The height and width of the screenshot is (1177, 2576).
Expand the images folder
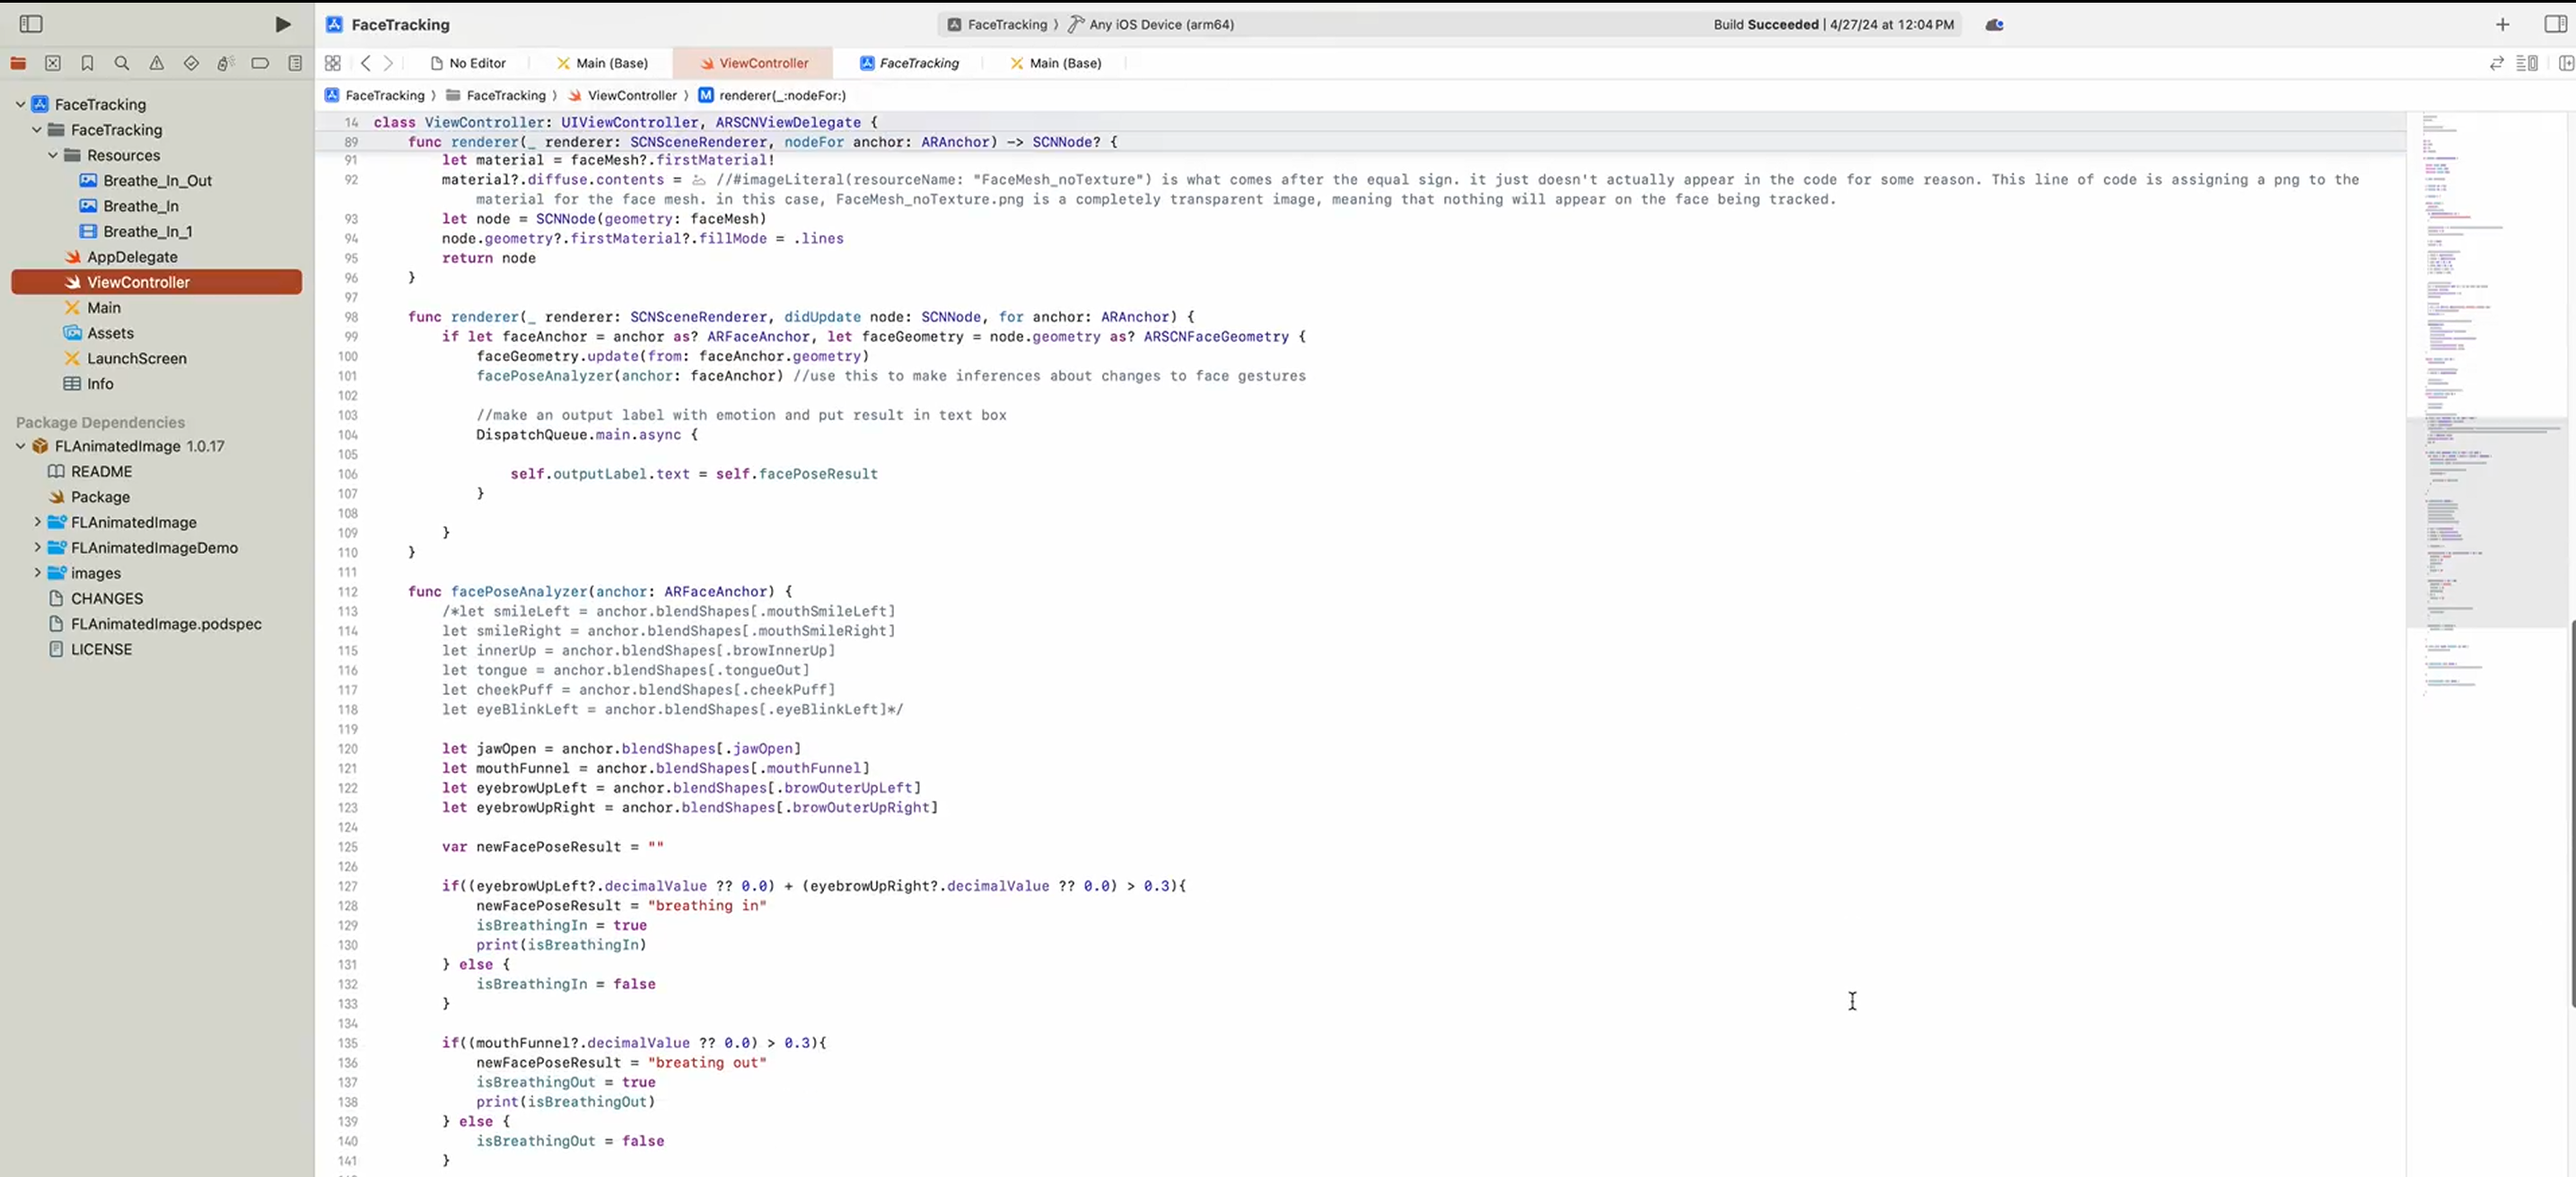(x=37, y=573)
